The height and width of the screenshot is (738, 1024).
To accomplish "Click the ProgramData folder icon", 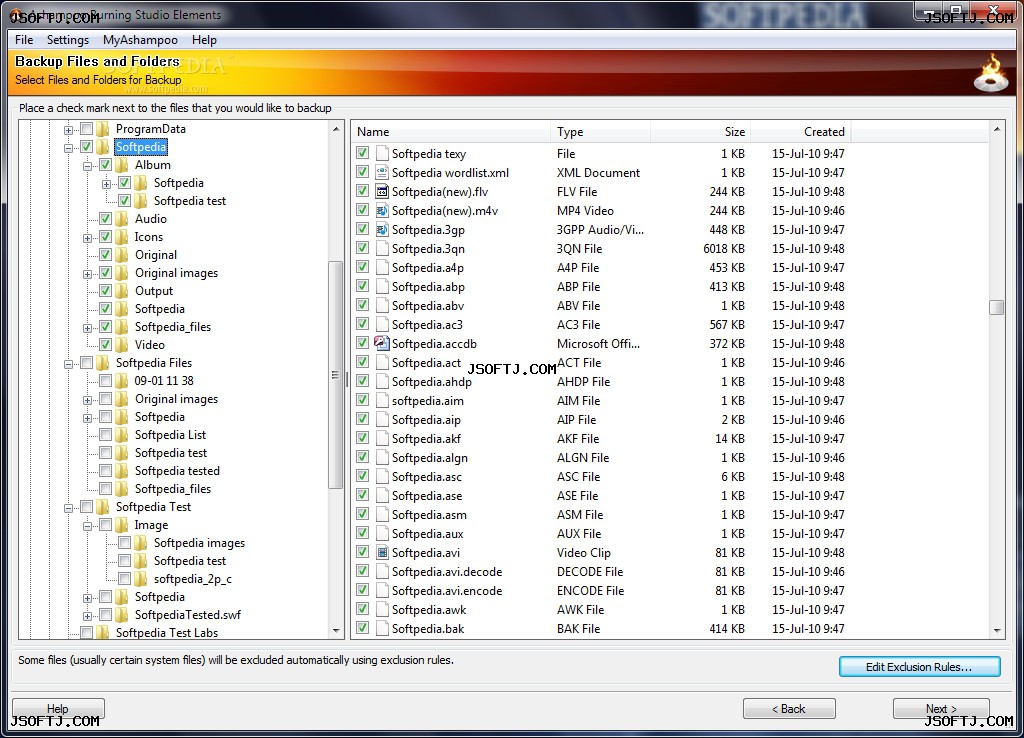I will pyautogui.click(x=103, y=129).
